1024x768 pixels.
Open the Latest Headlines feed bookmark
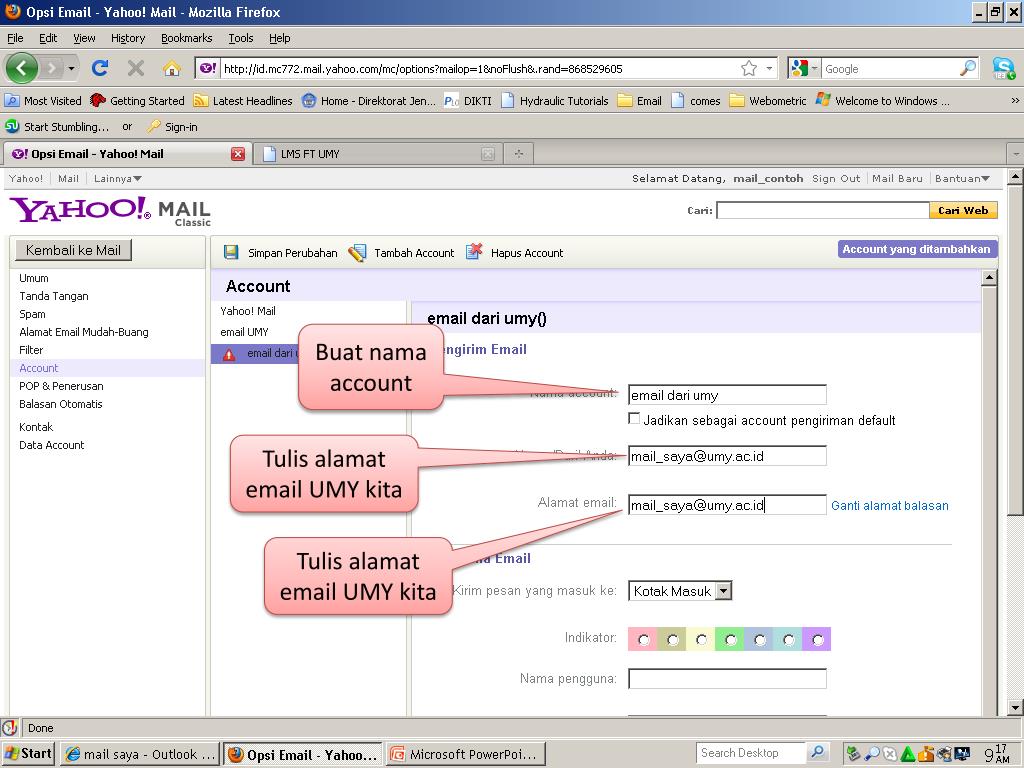pyautogui.click(x=243, y=101)
